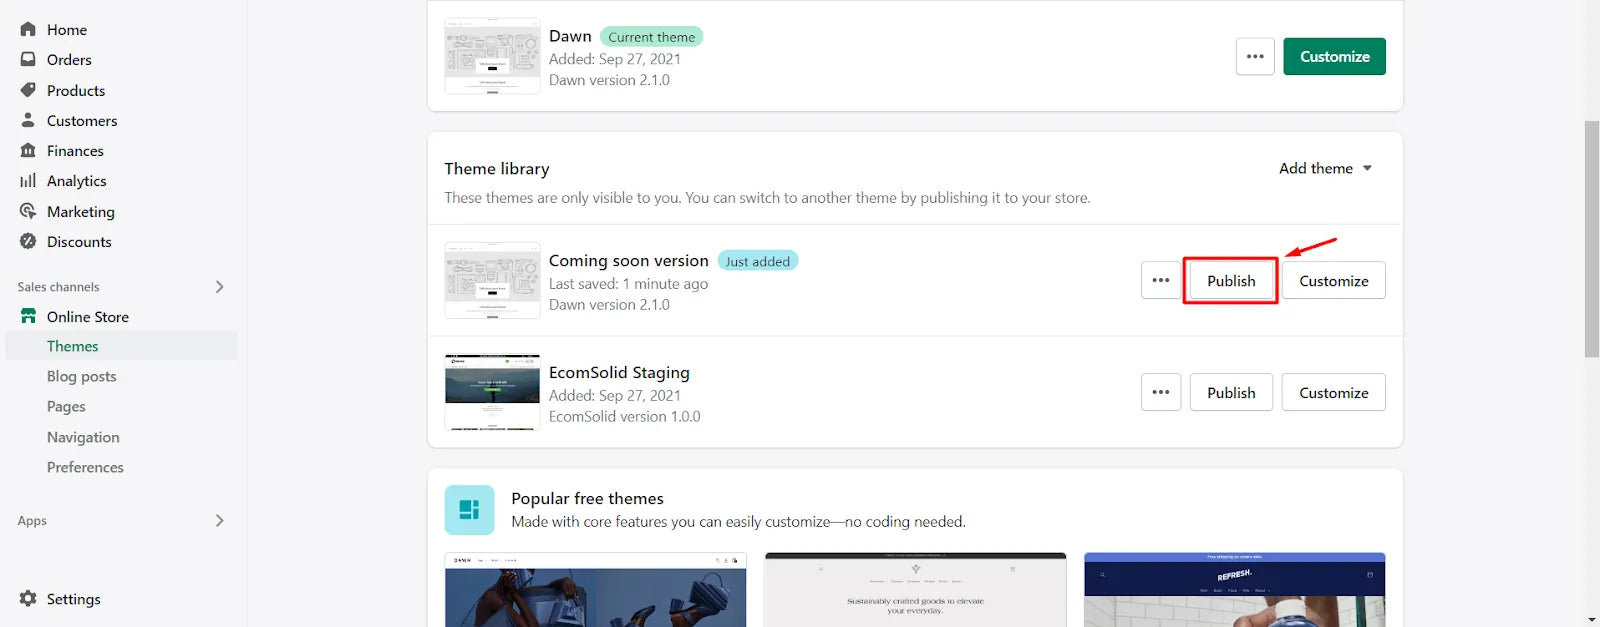Expand the Apps section chevron
Viewport: 1600px width, 627px height.
click(x=220, y=521)
